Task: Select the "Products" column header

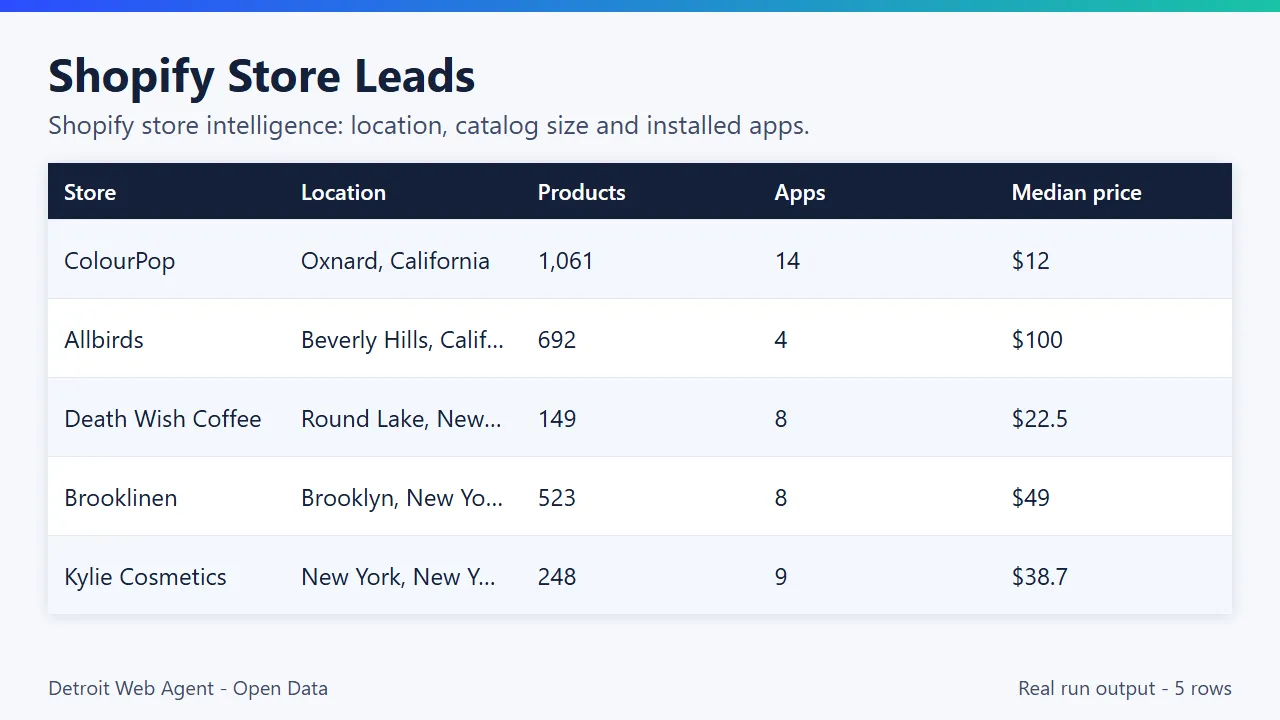Action: coord(581,193)
